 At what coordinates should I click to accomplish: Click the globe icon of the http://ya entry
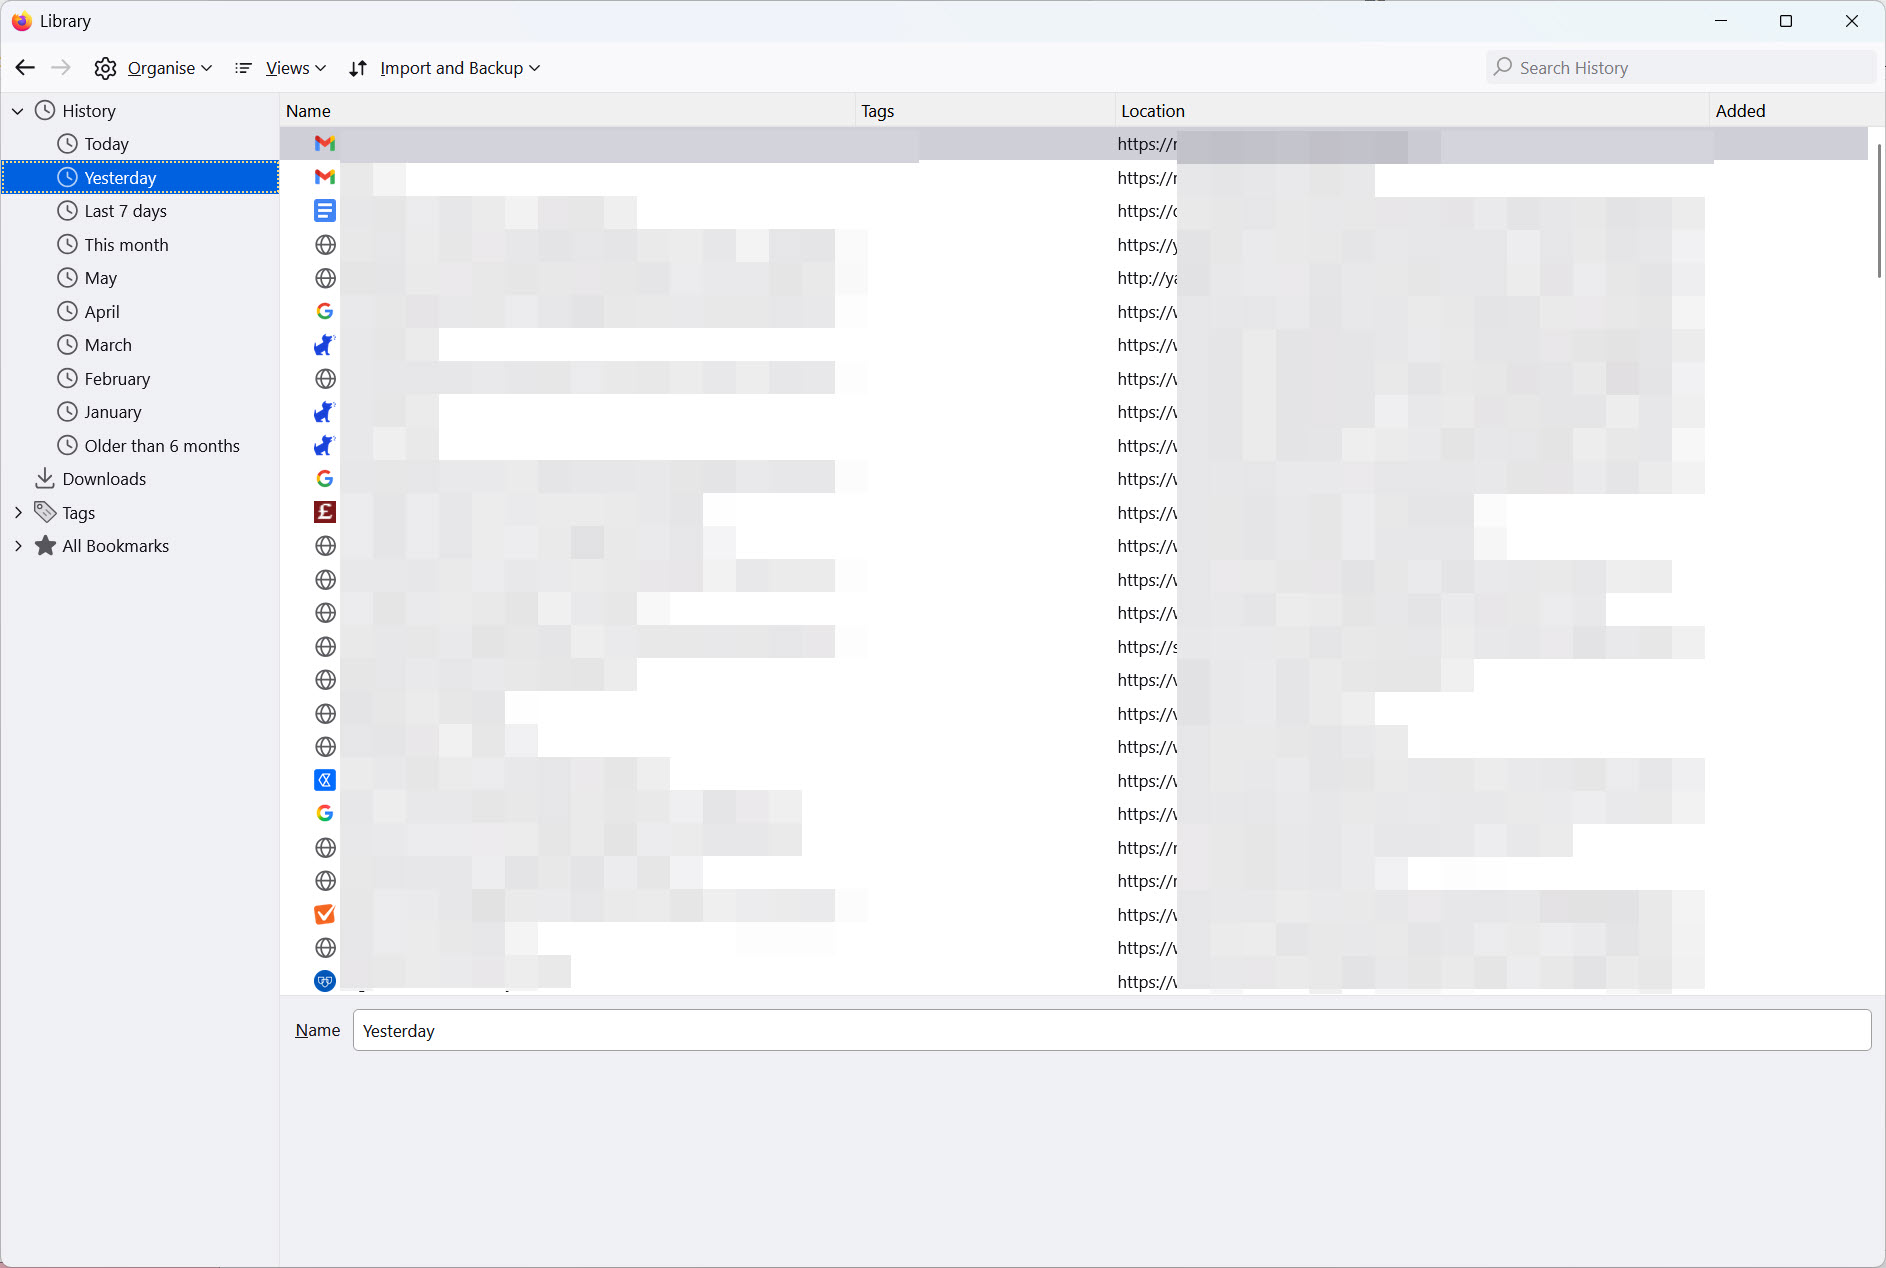pyautogui.click(x=325, y=278)
